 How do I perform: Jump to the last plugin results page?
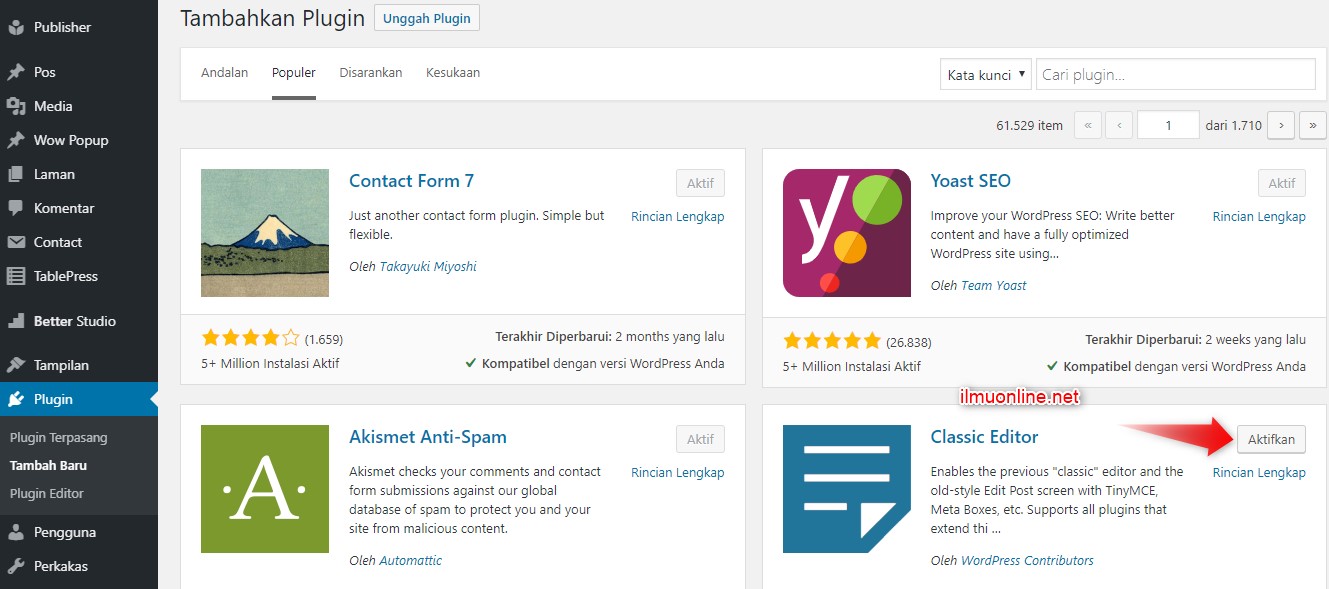(x=1312, y=125)
